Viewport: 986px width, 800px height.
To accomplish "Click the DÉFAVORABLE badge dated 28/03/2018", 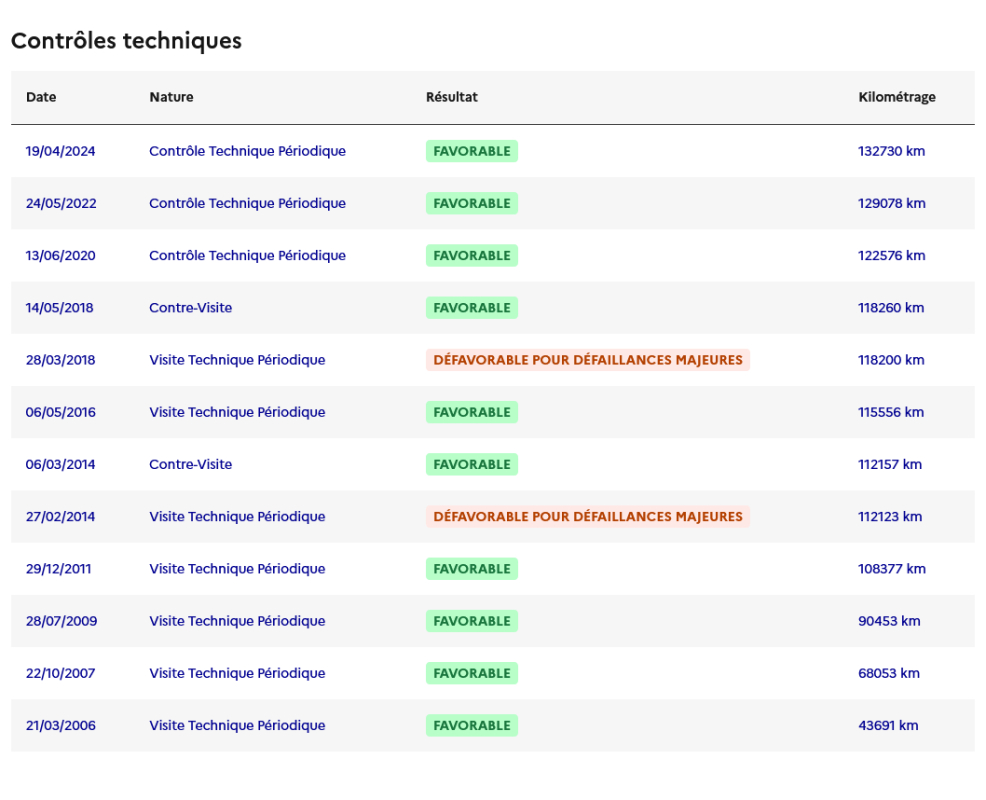I will point(588,360).
